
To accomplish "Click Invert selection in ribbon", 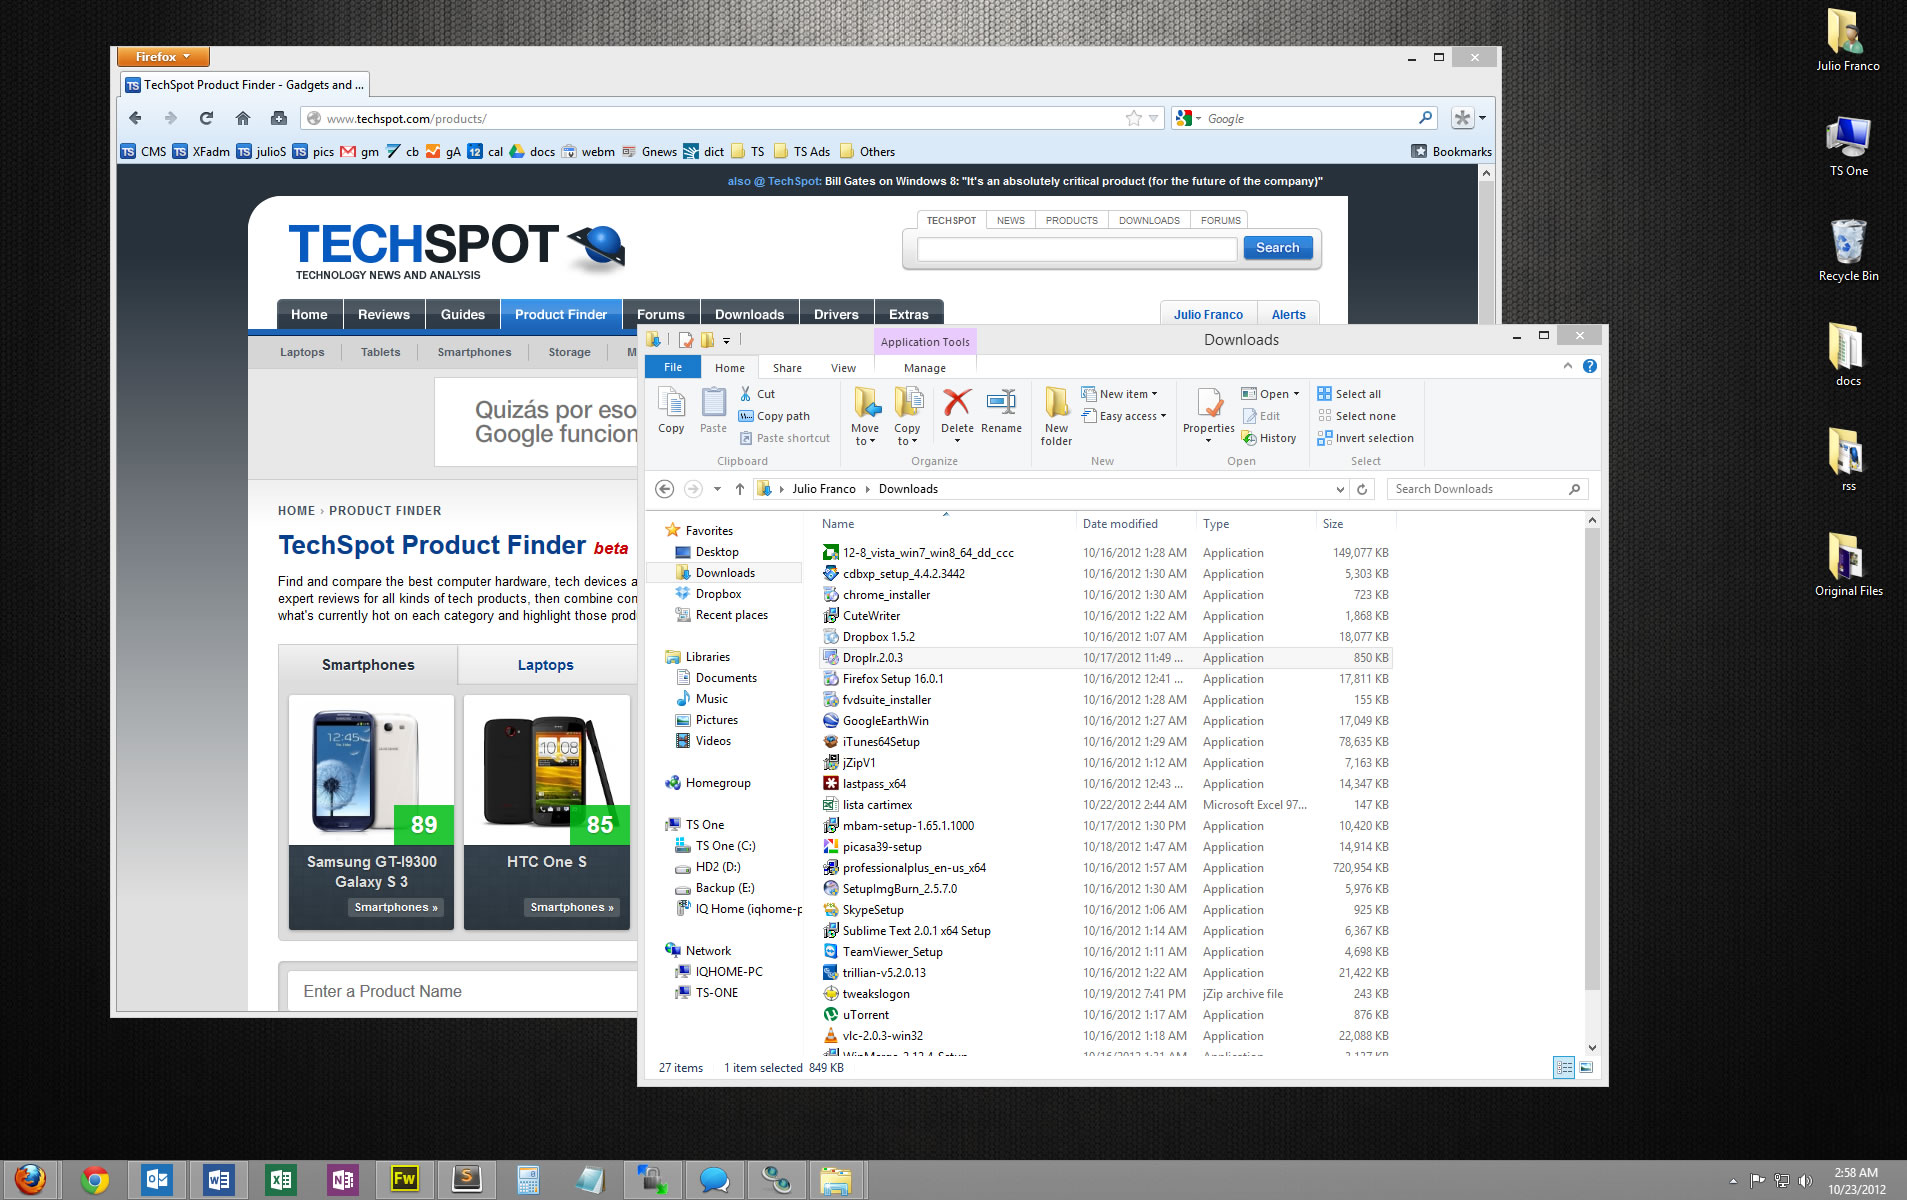I will coord(1365,438).
